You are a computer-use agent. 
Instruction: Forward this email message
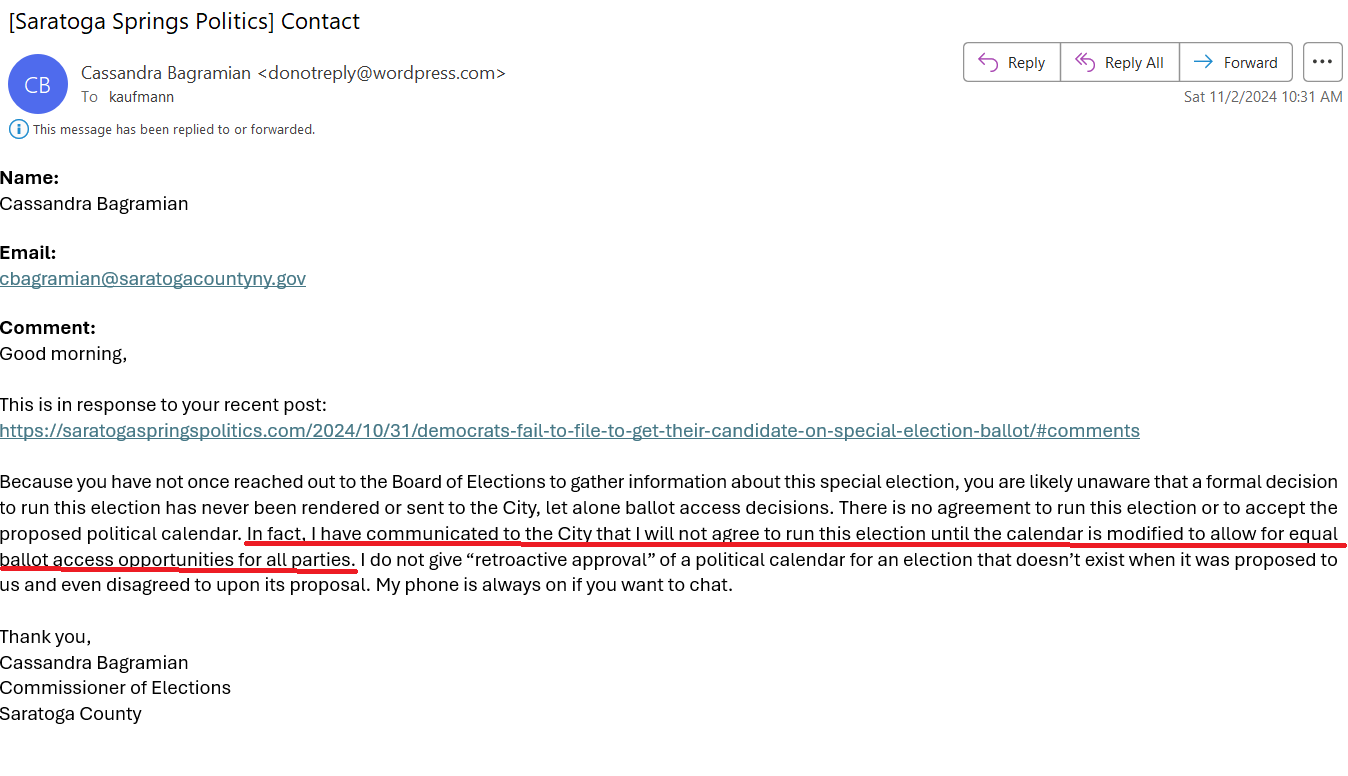click(x=1236, y=62)
